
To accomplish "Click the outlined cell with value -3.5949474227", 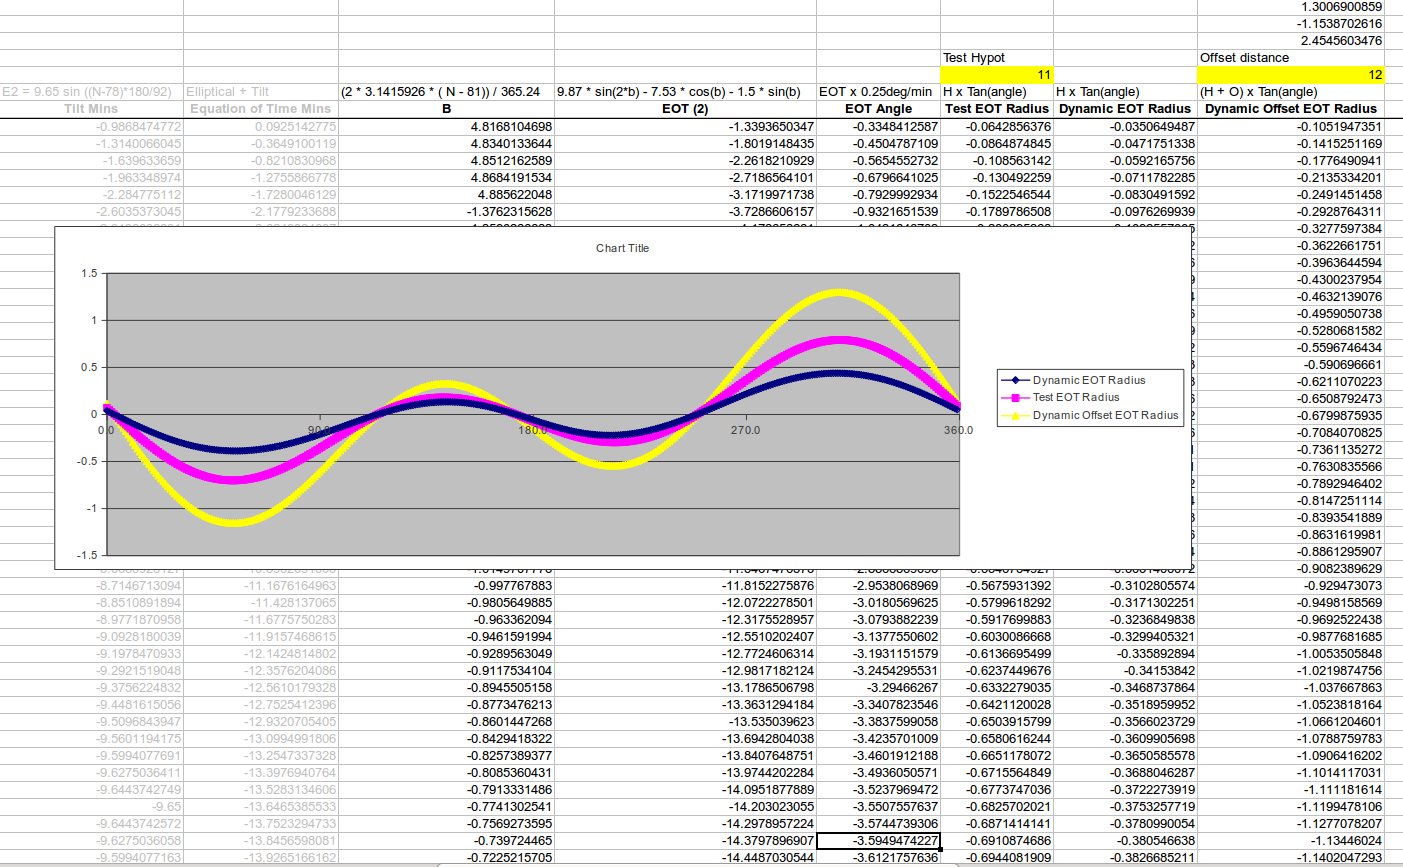I will click(x=878, y=841).
